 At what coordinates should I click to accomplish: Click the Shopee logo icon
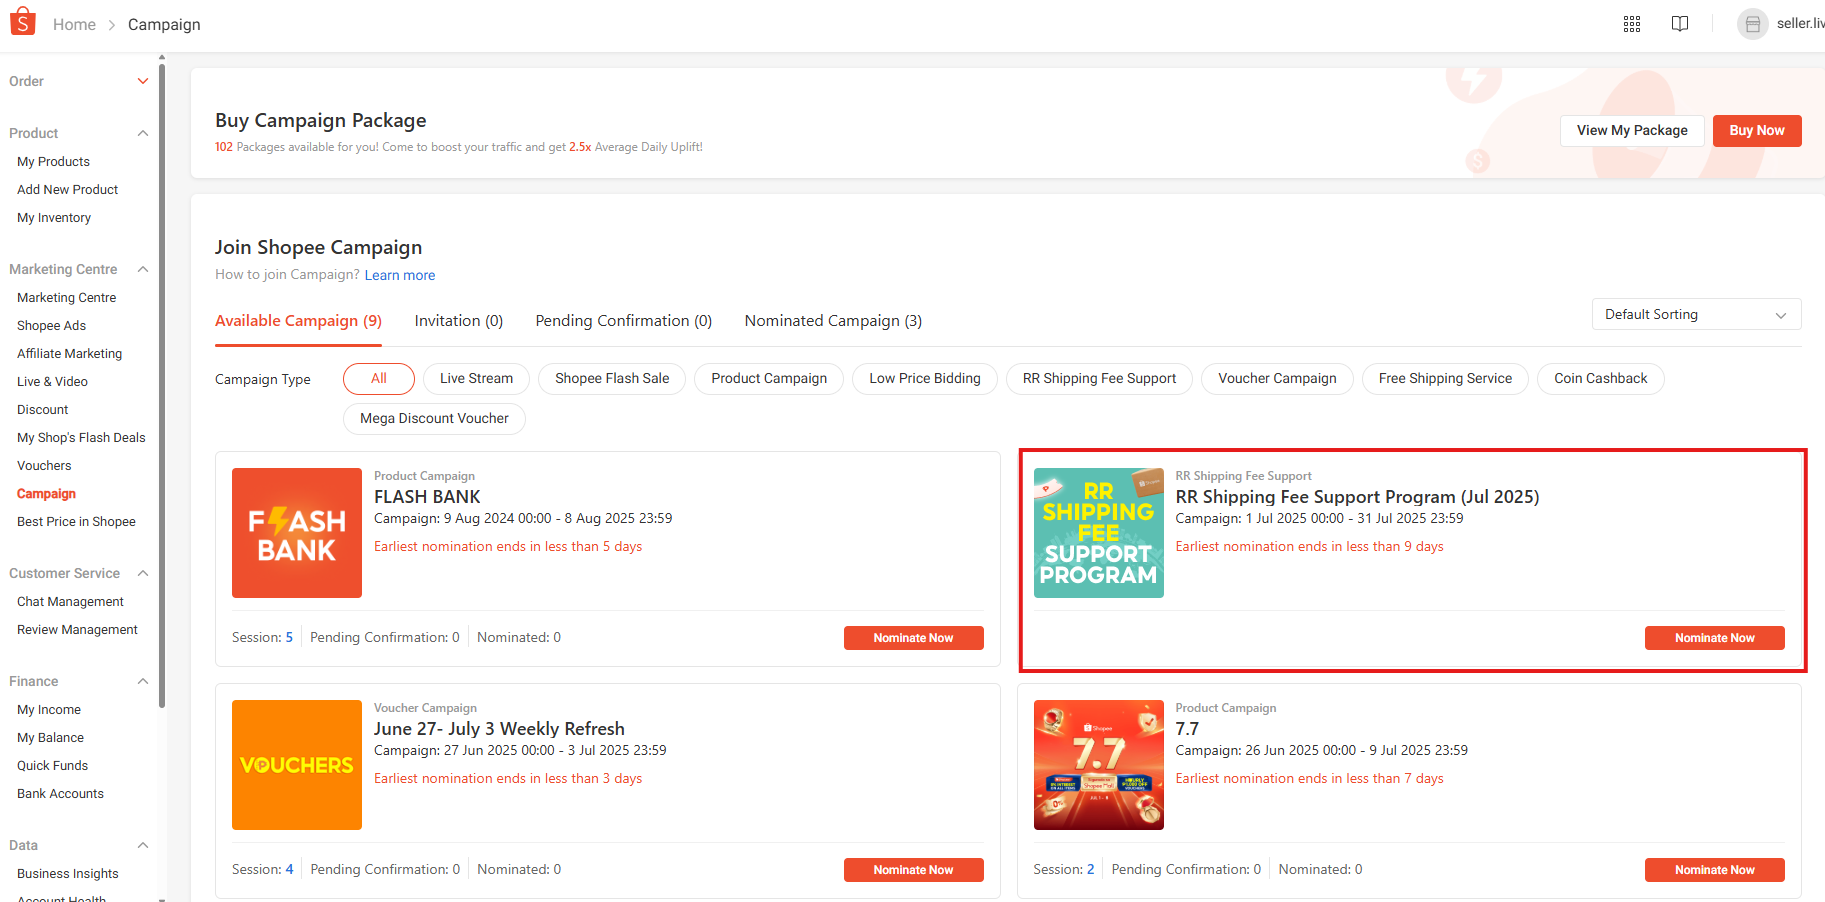click(x=22, y=22)
